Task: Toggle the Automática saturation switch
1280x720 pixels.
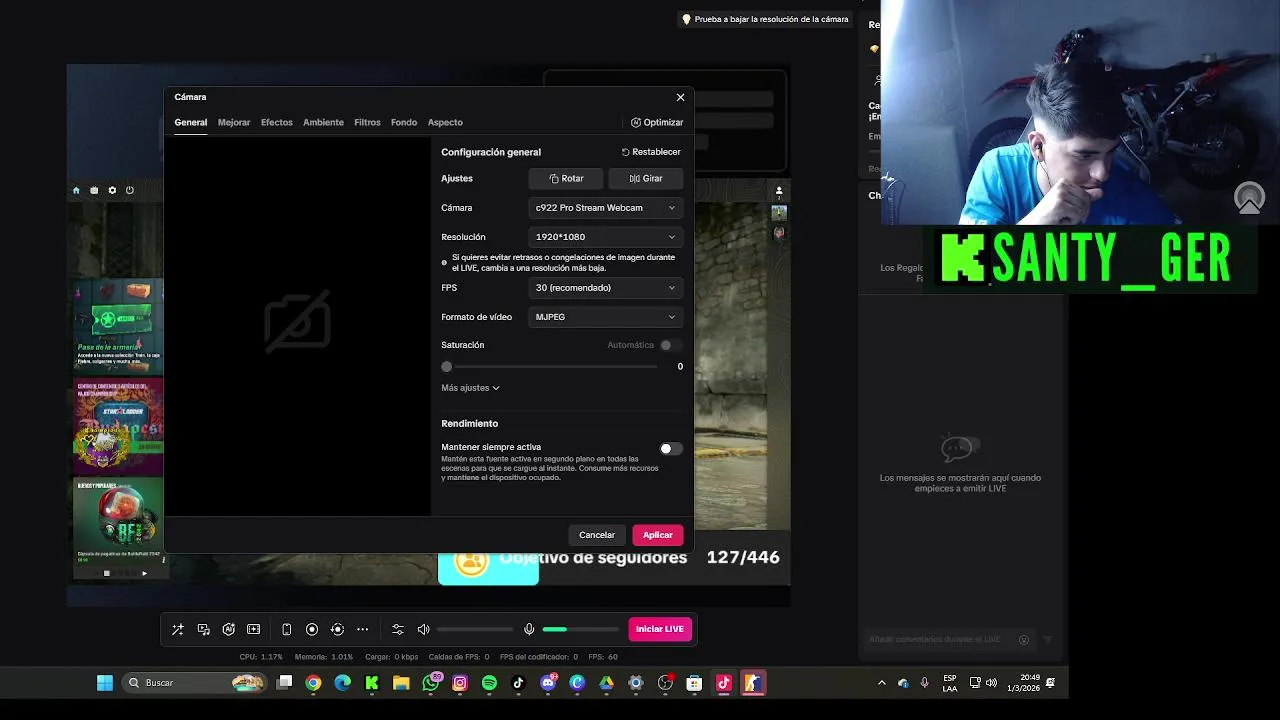Action: [x=670, y=345]
